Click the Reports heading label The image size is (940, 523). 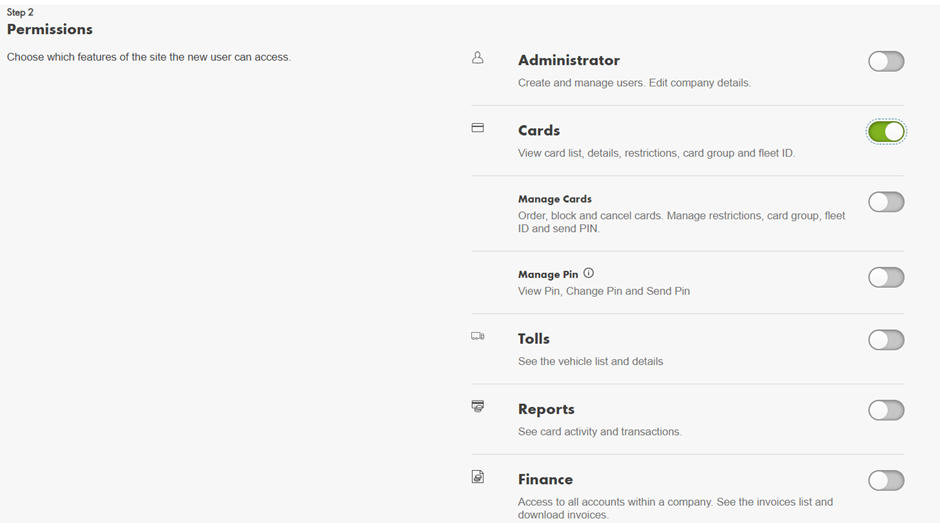coord(545,409)
